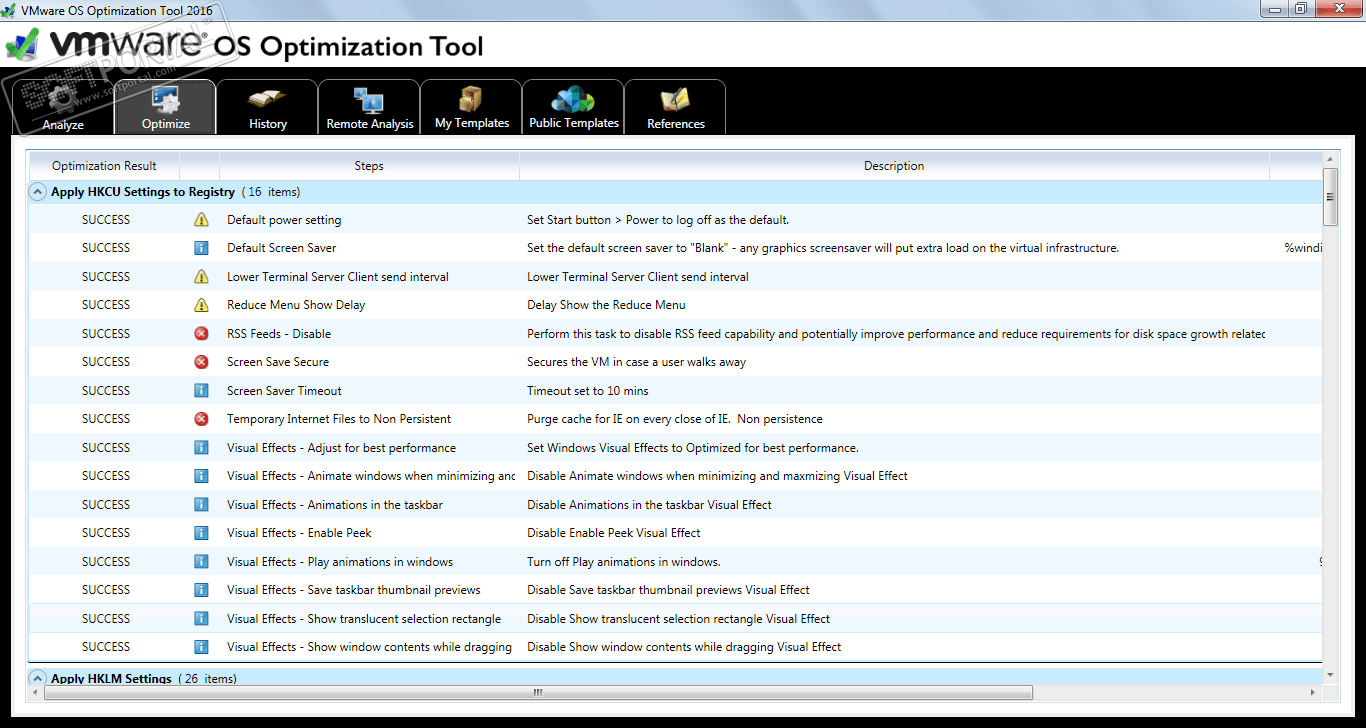The image size is (1366, 728).
Task: Select 'Delay Show the Reduce Menu' description
Action: (606, 305)
